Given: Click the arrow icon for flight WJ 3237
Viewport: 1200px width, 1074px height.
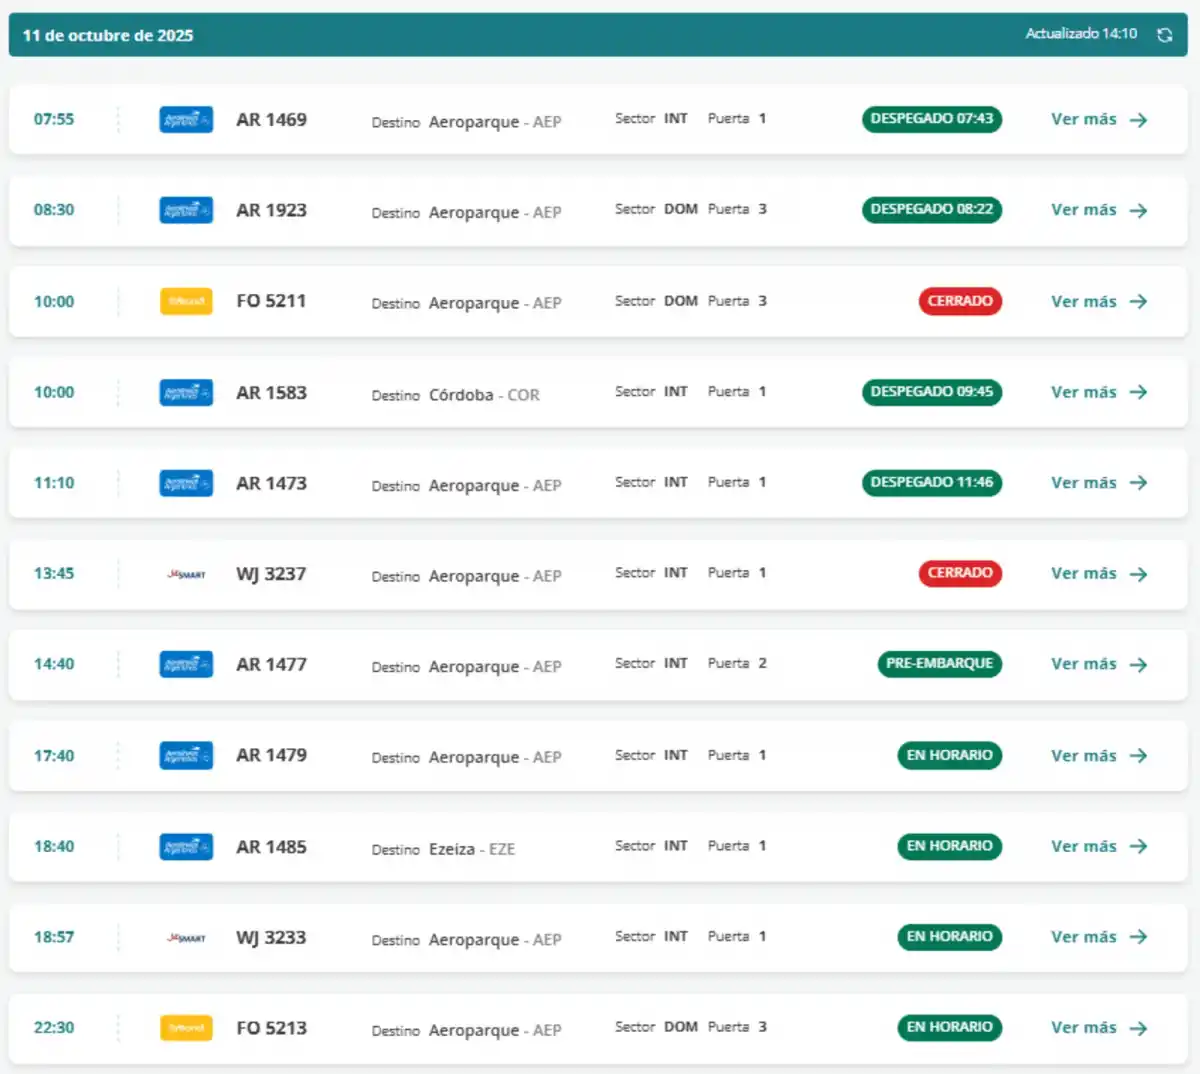Looking at the screenshot, I should 1138,574.
